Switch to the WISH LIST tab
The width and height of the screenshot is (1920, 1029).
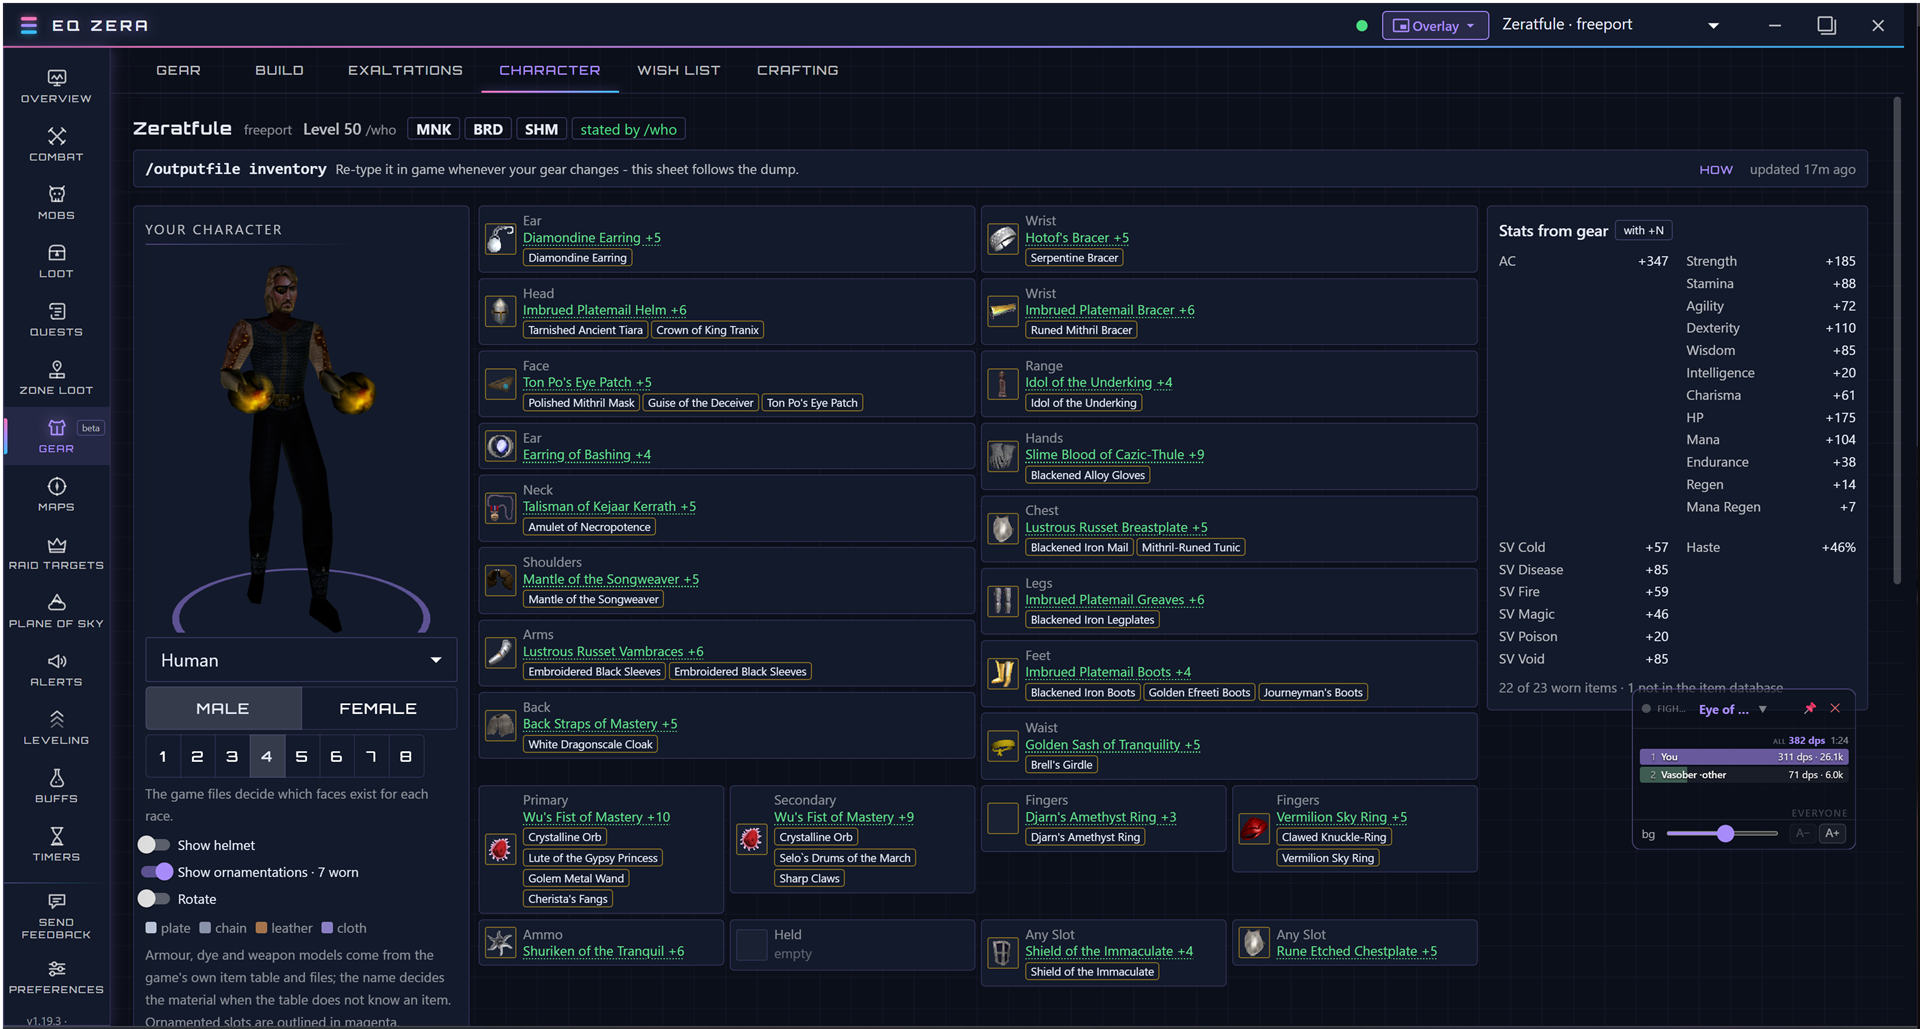pos(679,70)
